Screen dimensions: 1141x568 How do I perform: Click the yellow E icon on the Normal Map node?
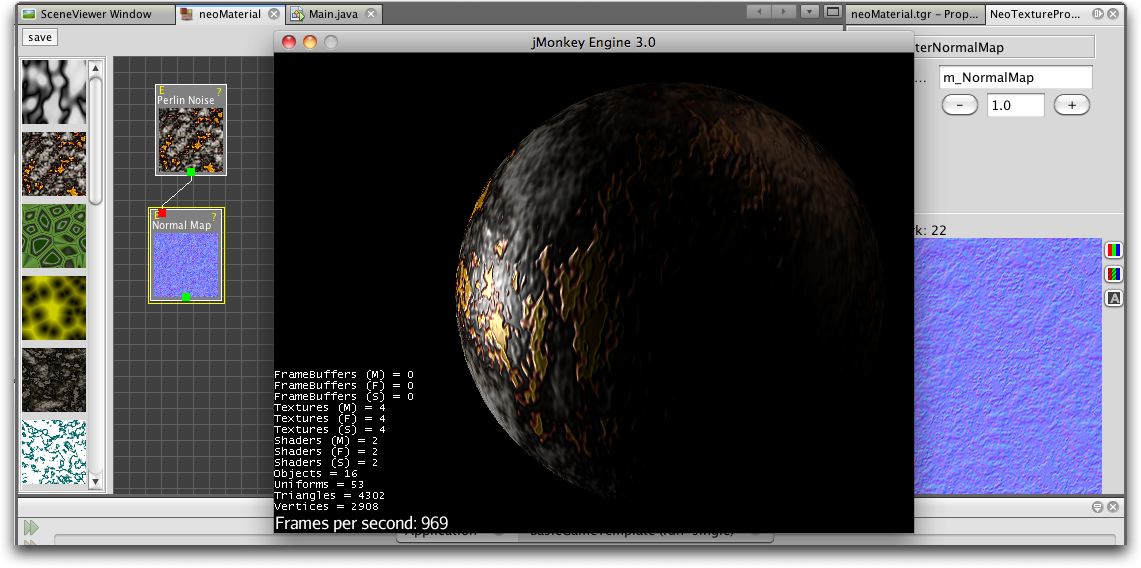156,215
